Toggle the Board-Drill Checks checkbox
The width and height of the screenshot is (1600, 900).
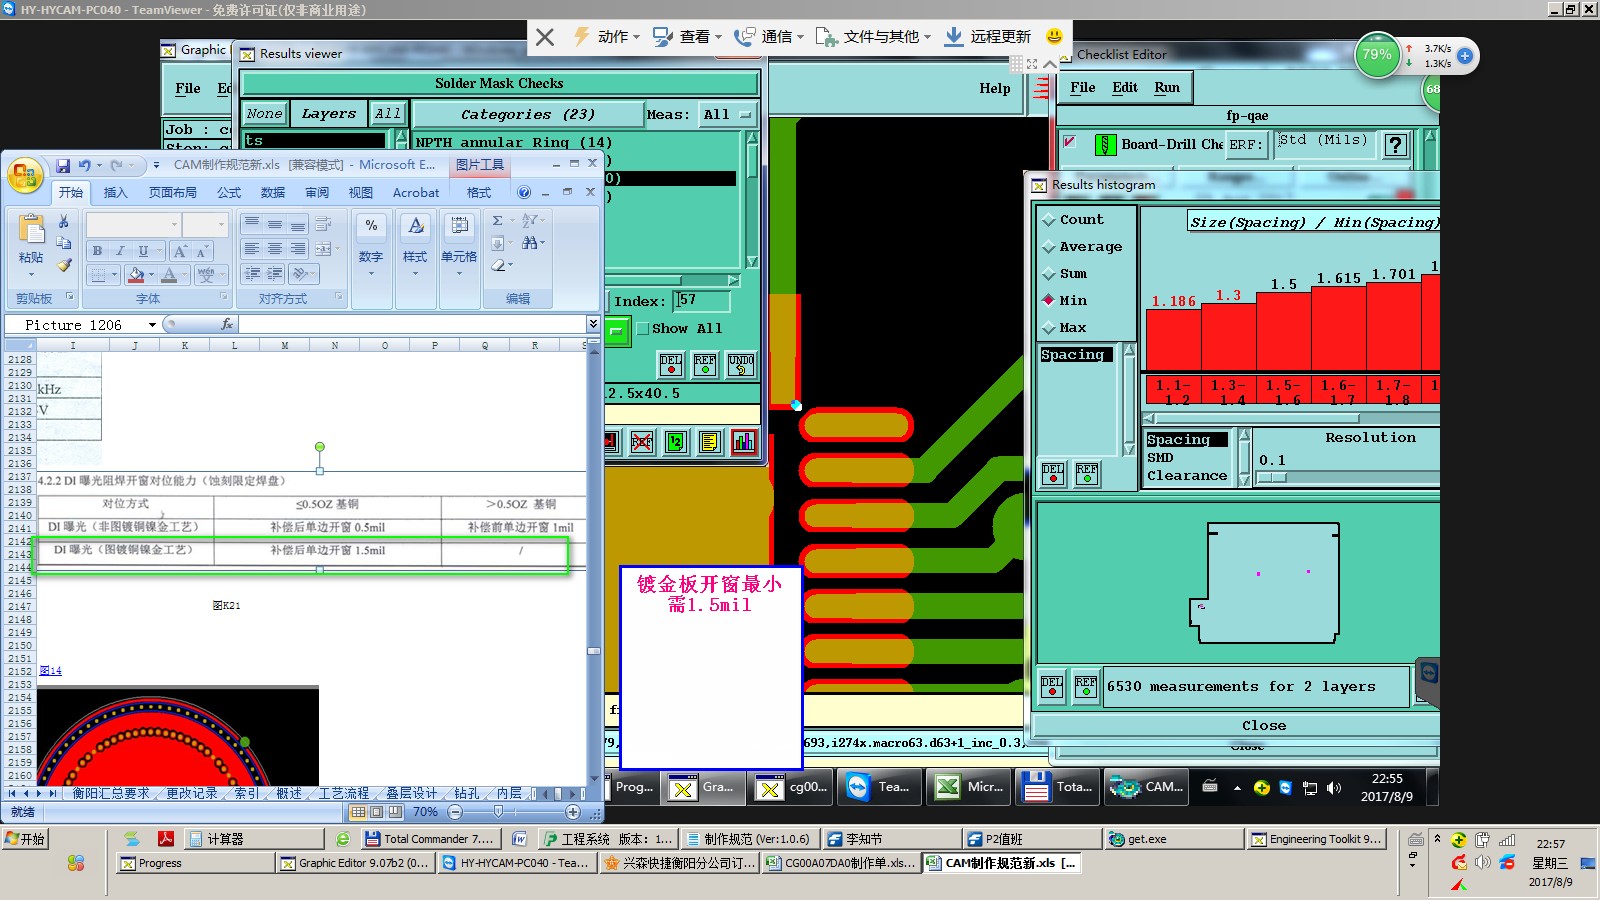[1070, 142]
